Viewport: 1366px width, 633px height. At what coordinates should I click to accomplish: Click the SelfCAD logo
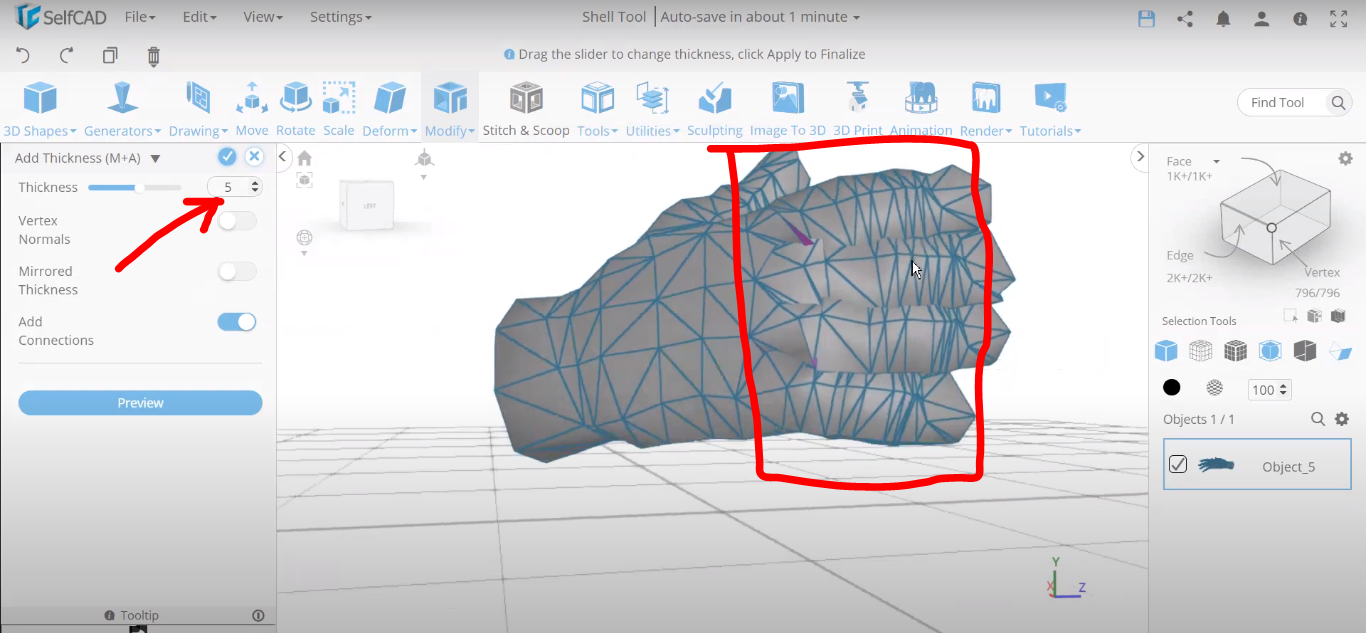(60, 17)
